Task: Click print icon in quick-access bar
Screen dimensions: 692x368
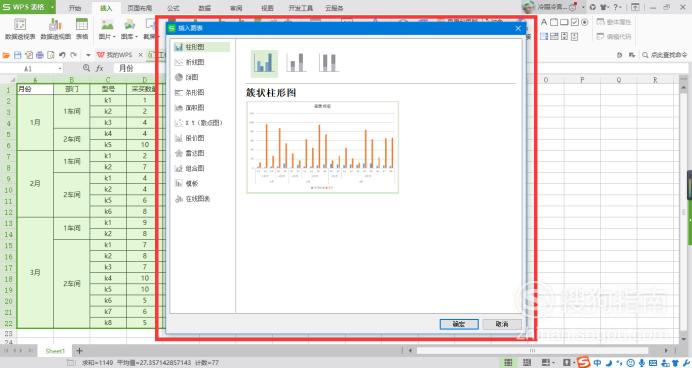Action: click(x=40, y=55)
